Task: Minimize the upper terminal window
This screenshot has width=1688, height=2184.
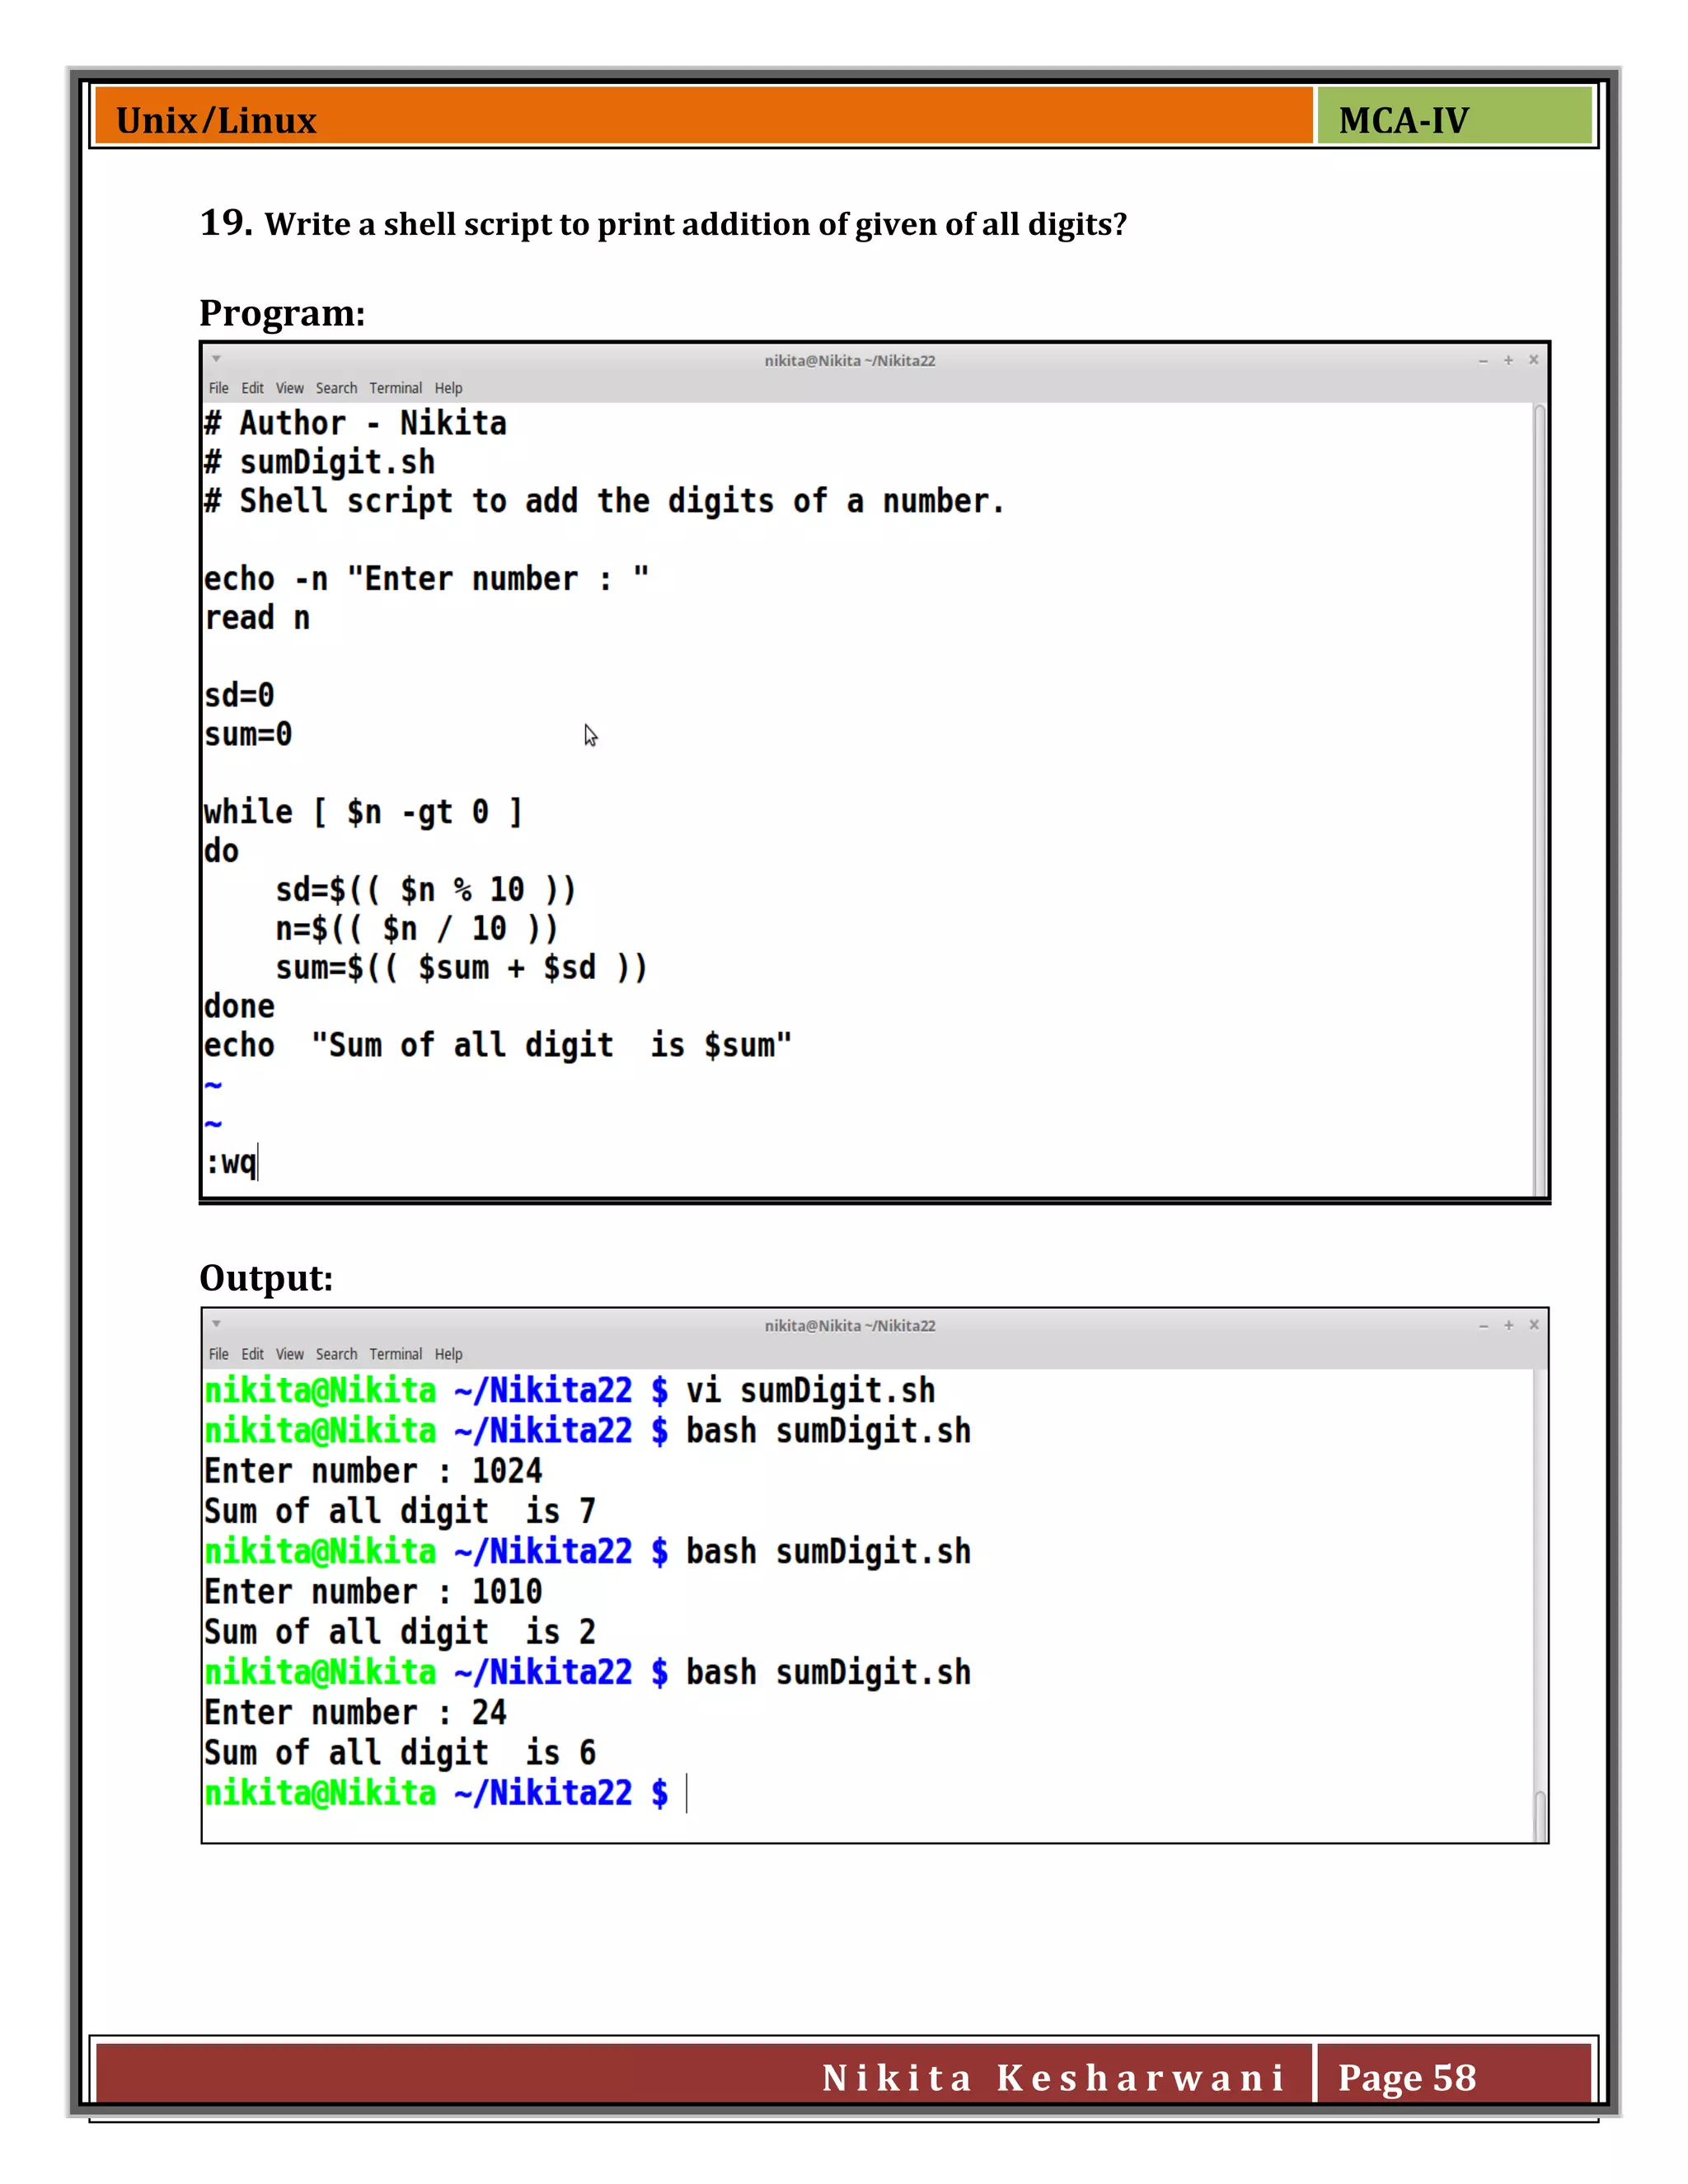Action: coord(1483,360)
